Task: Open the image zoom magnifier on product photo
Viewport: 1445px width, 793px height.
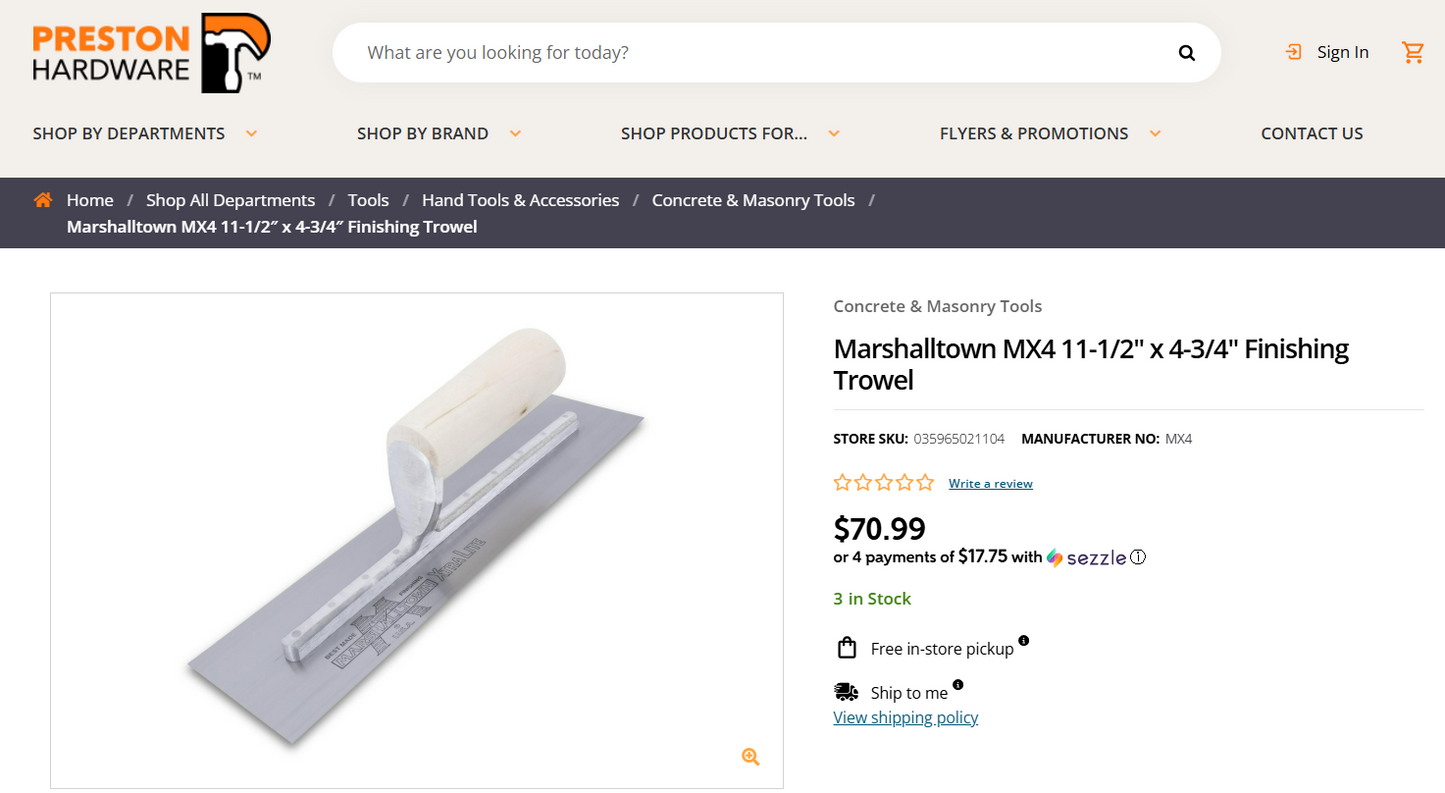Action: point(749,757)
